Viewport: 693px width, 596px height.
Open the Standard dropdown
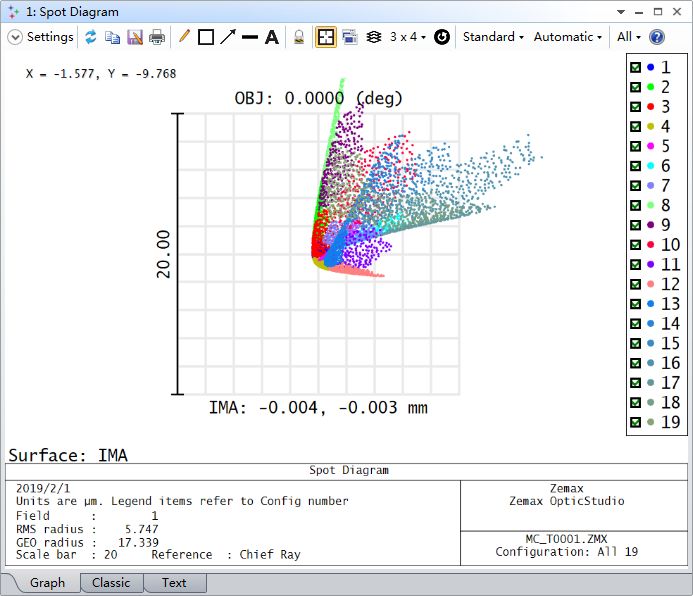click(x=493, y=37)
